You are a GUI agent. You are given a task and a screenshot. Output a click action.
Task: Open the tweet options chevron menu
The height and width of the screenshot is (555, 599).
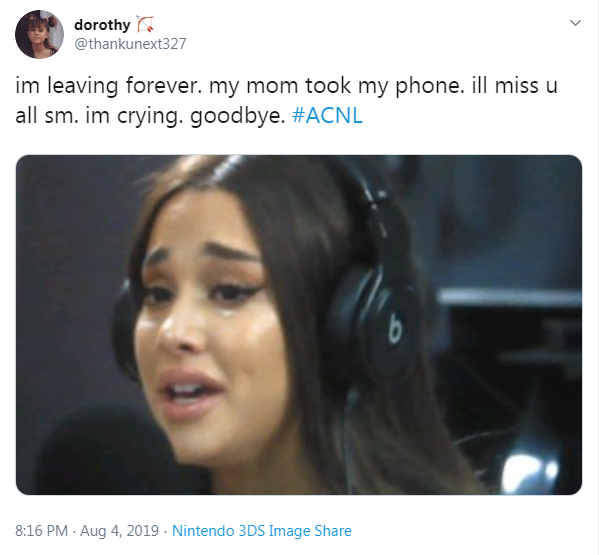point(575,23)
